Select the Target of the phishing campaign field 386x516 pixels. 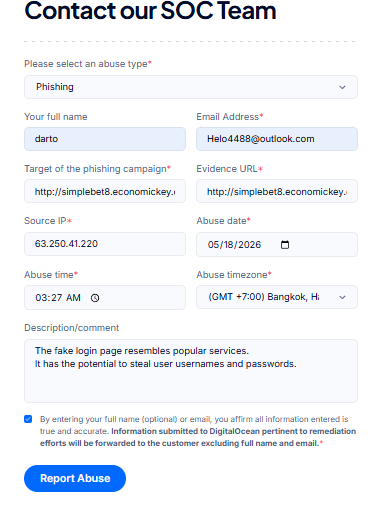click(x=105, y=191)
